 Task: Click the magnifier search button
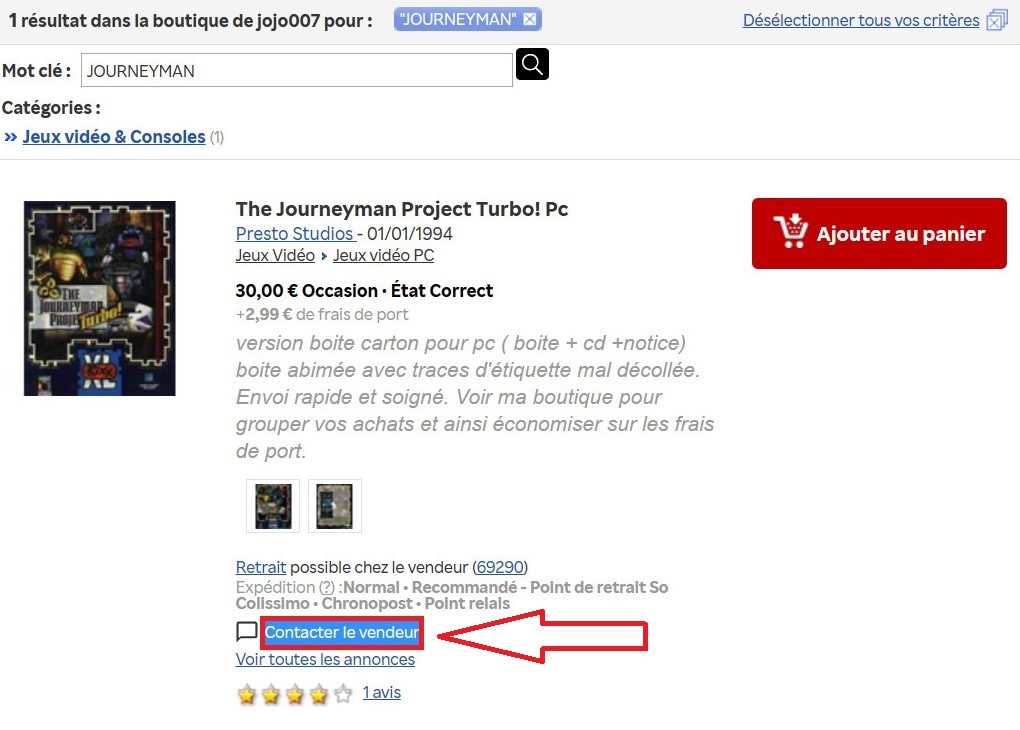pyautogui.click(x=532, y=64)
